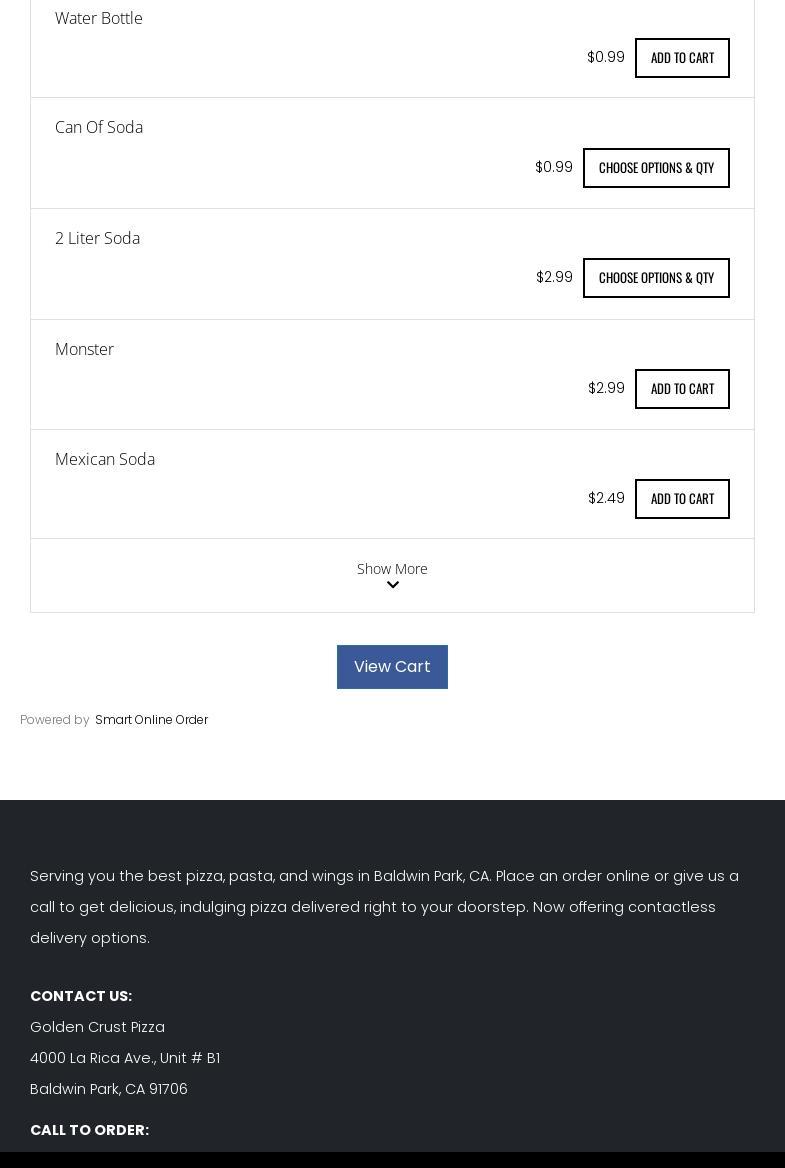
Task: Choose options and quantity for Can Of Soda
Action: [x=656, y=168]
